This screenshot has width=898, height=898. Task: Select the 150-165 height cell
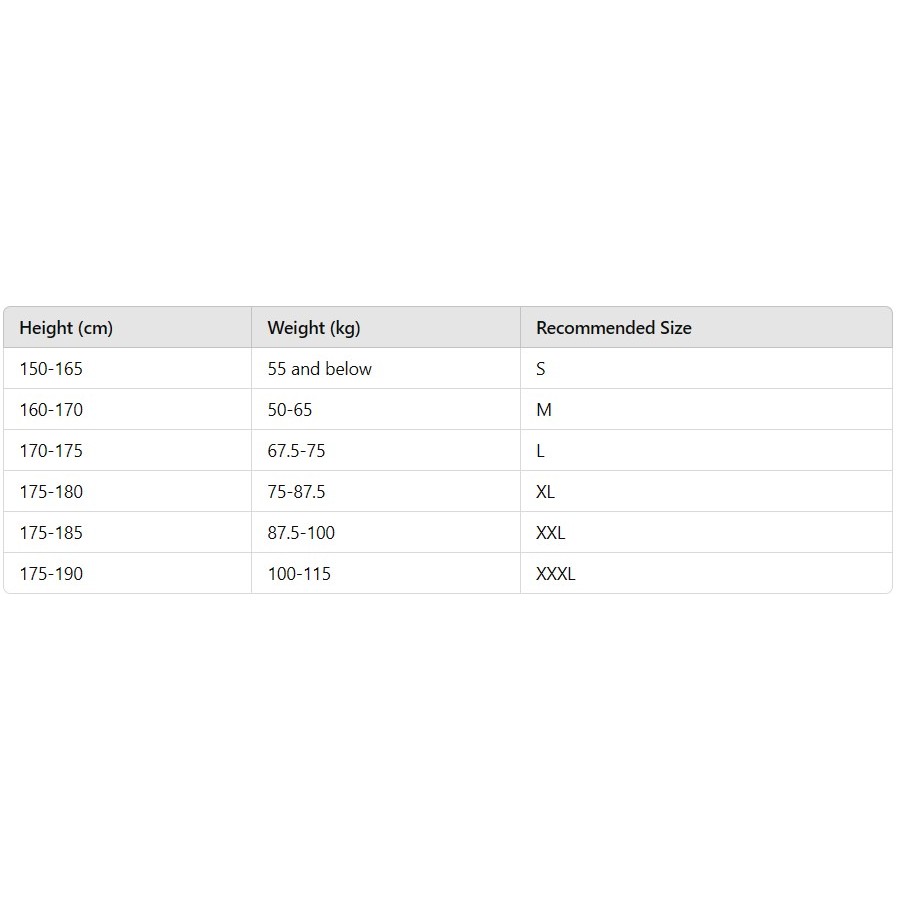coord(128,368)
